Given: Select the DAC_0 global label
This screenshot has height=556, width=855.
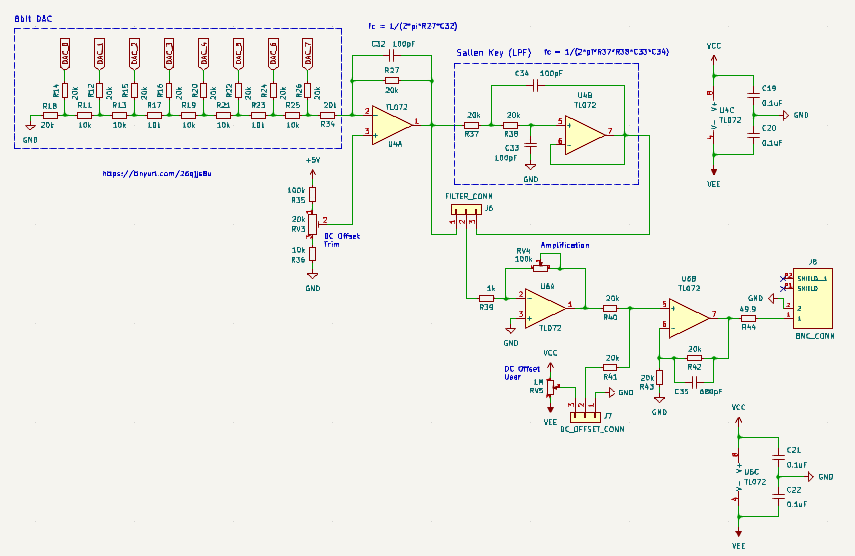Looking at the screenshot, I should (65, 53).
